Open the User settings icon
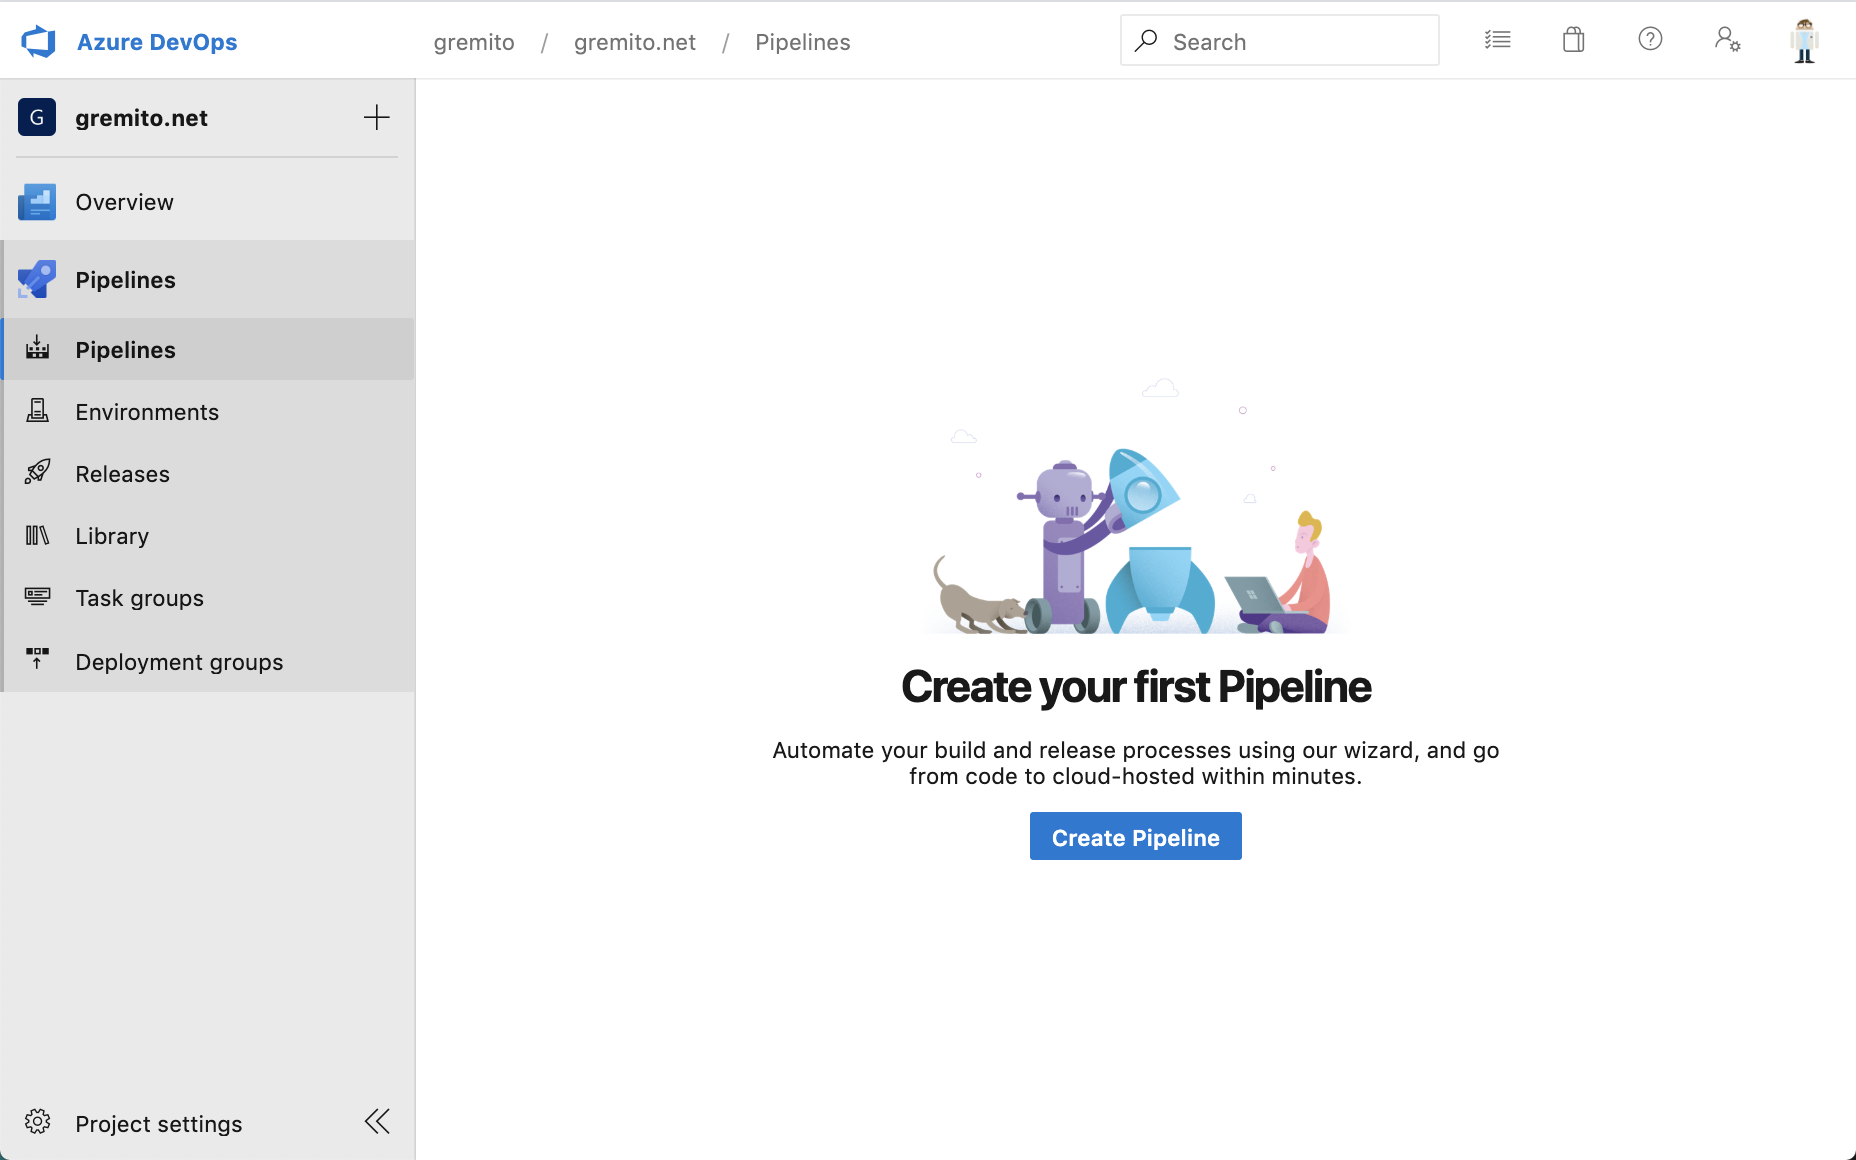Image resolution: width=1856 pixels, height=1160 pixels. tap(1727, 40)
